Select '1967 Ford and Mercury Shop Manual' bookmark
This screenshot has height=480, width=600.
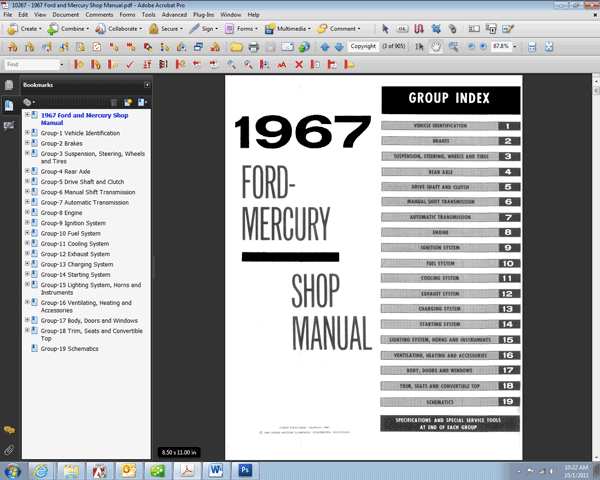click(85, 119)
